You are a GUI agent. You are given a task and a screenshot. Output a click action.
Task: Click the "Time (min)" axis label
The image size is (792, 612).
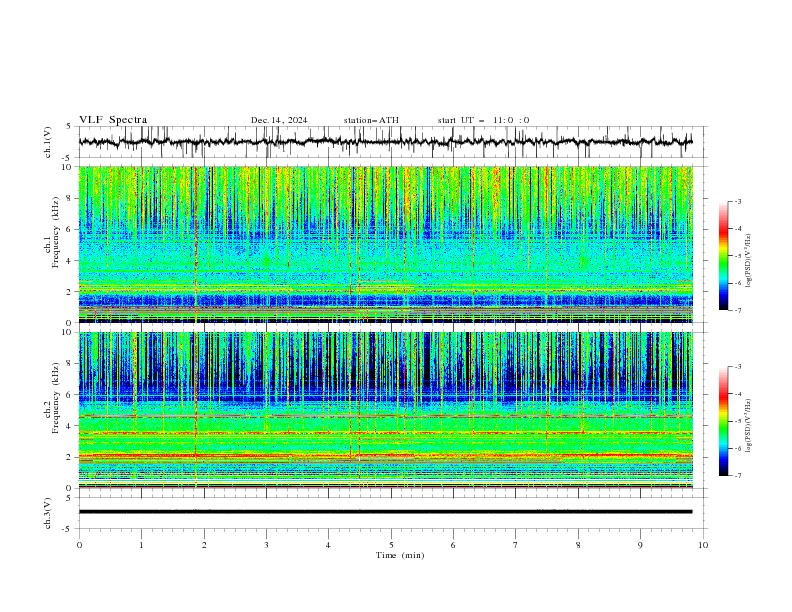click(400, 555)
